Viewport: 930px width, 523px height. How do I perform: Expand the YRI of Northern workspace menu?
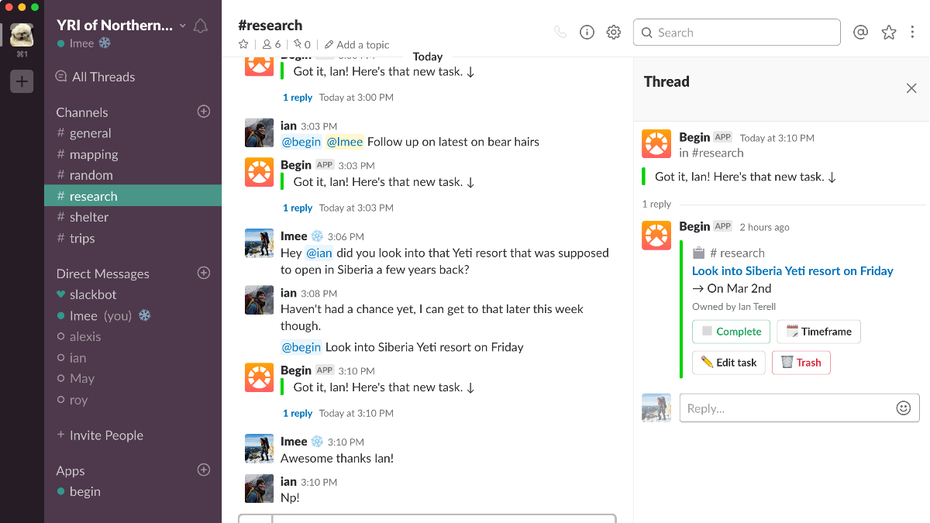pyautogui.click(x=121, y=25)
